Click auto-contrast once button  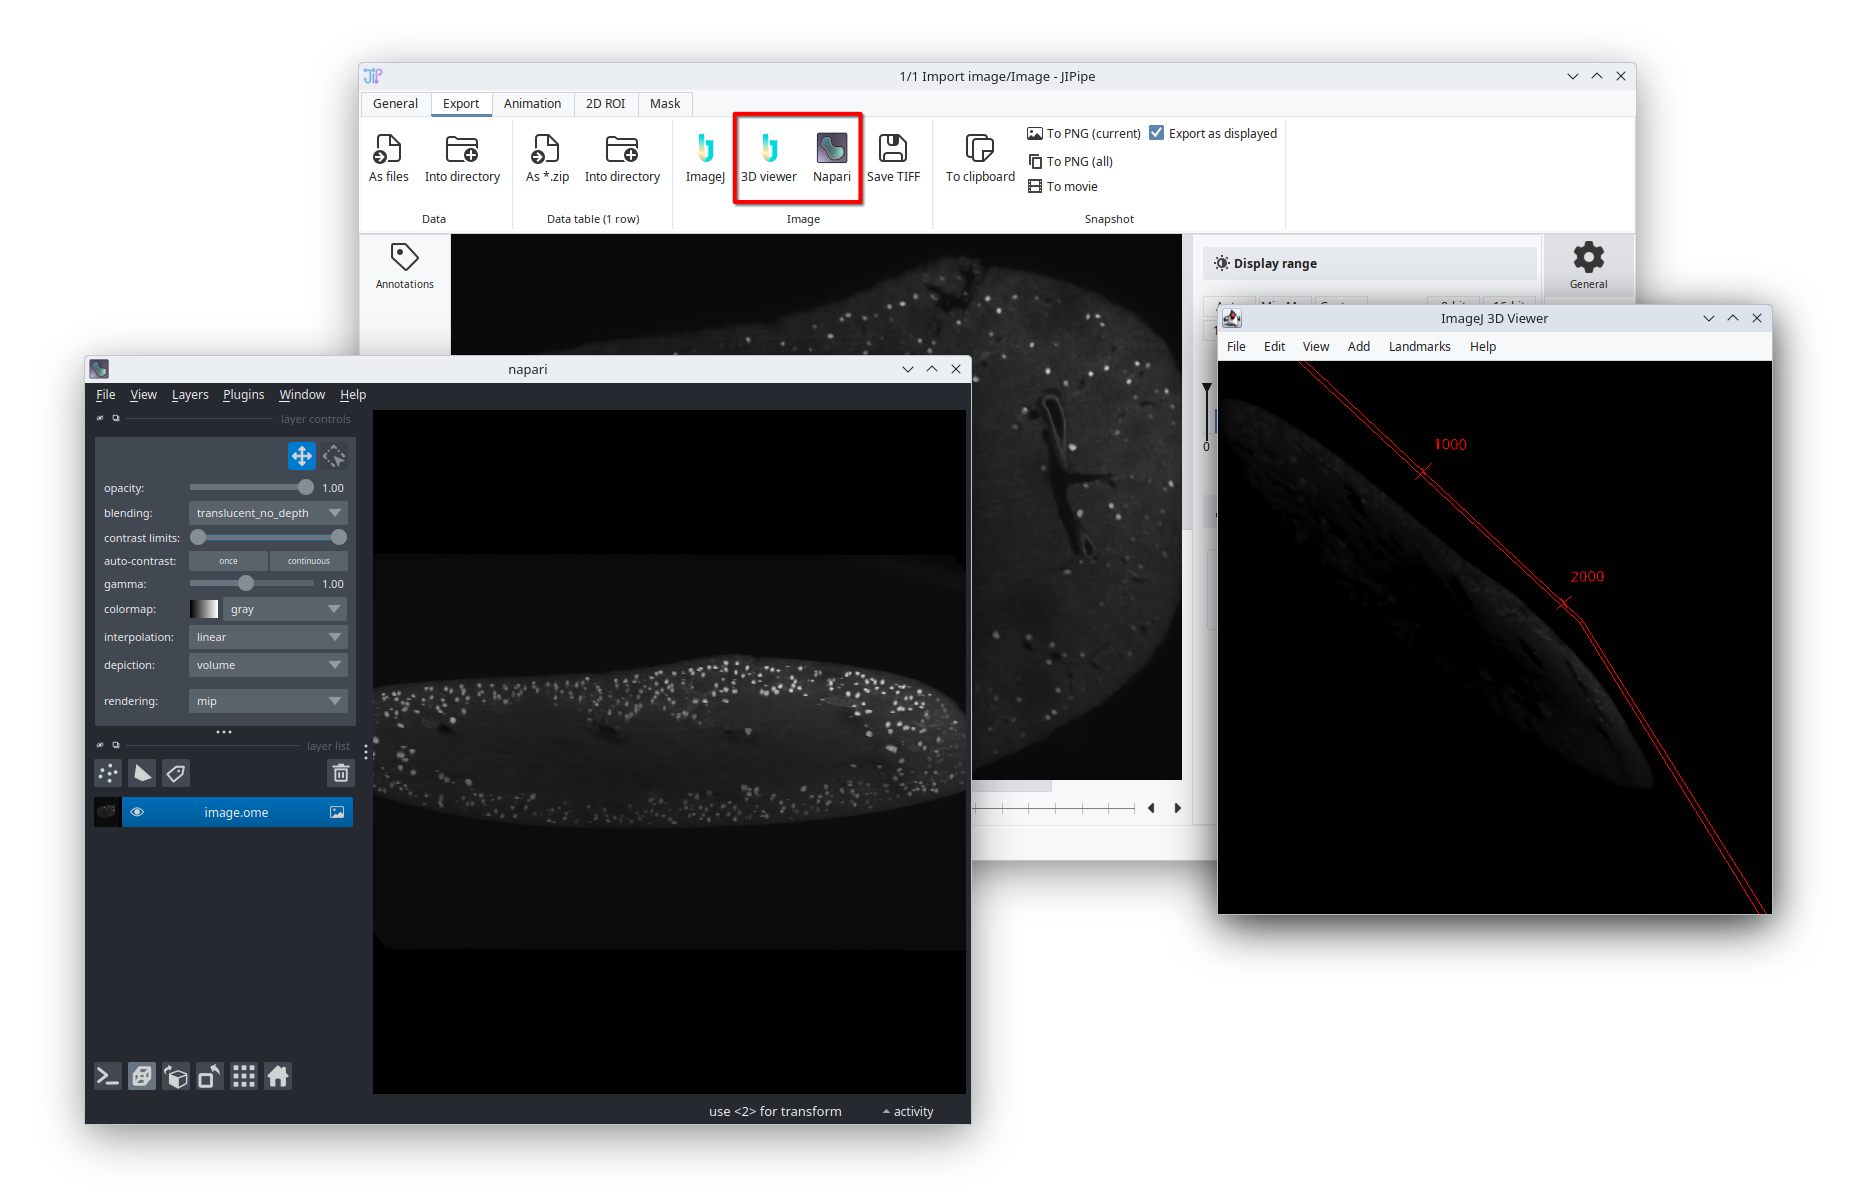pos(228,561)
